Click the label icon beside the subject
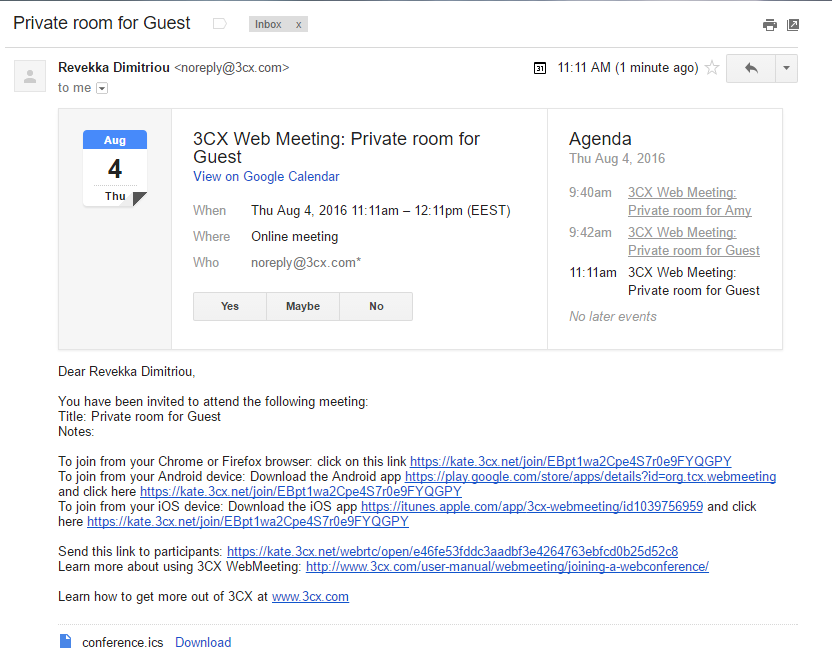Viewport: 832px width, 664px height. click(x=220, y=24)
